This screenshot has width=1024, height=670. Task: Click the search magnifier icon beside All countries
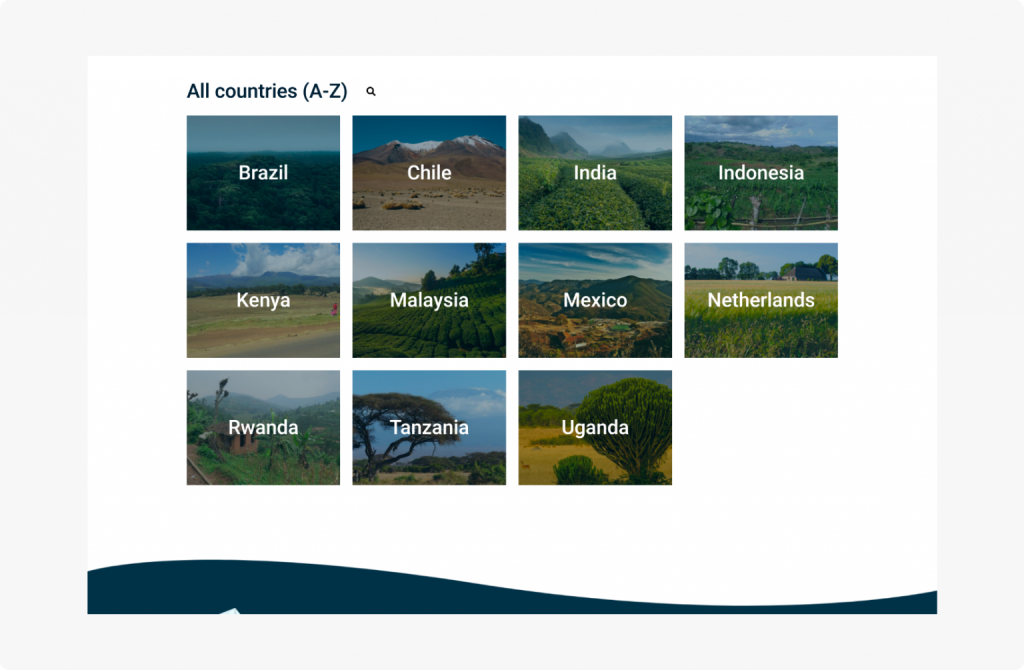[x=371, y=91]
